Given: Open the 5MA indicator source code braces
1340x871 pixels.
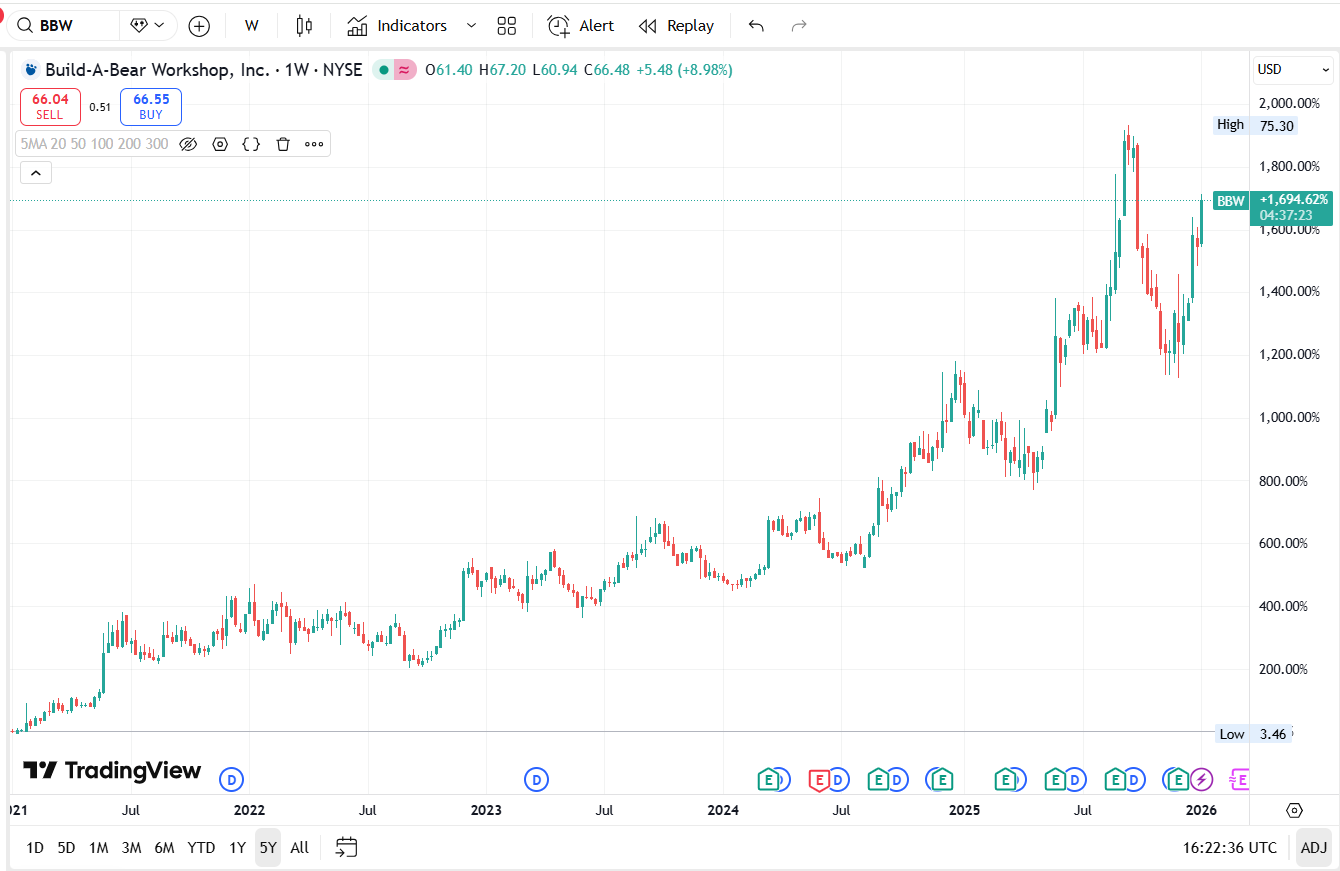Looking at the screenshot, I should [x=251, y=144].
